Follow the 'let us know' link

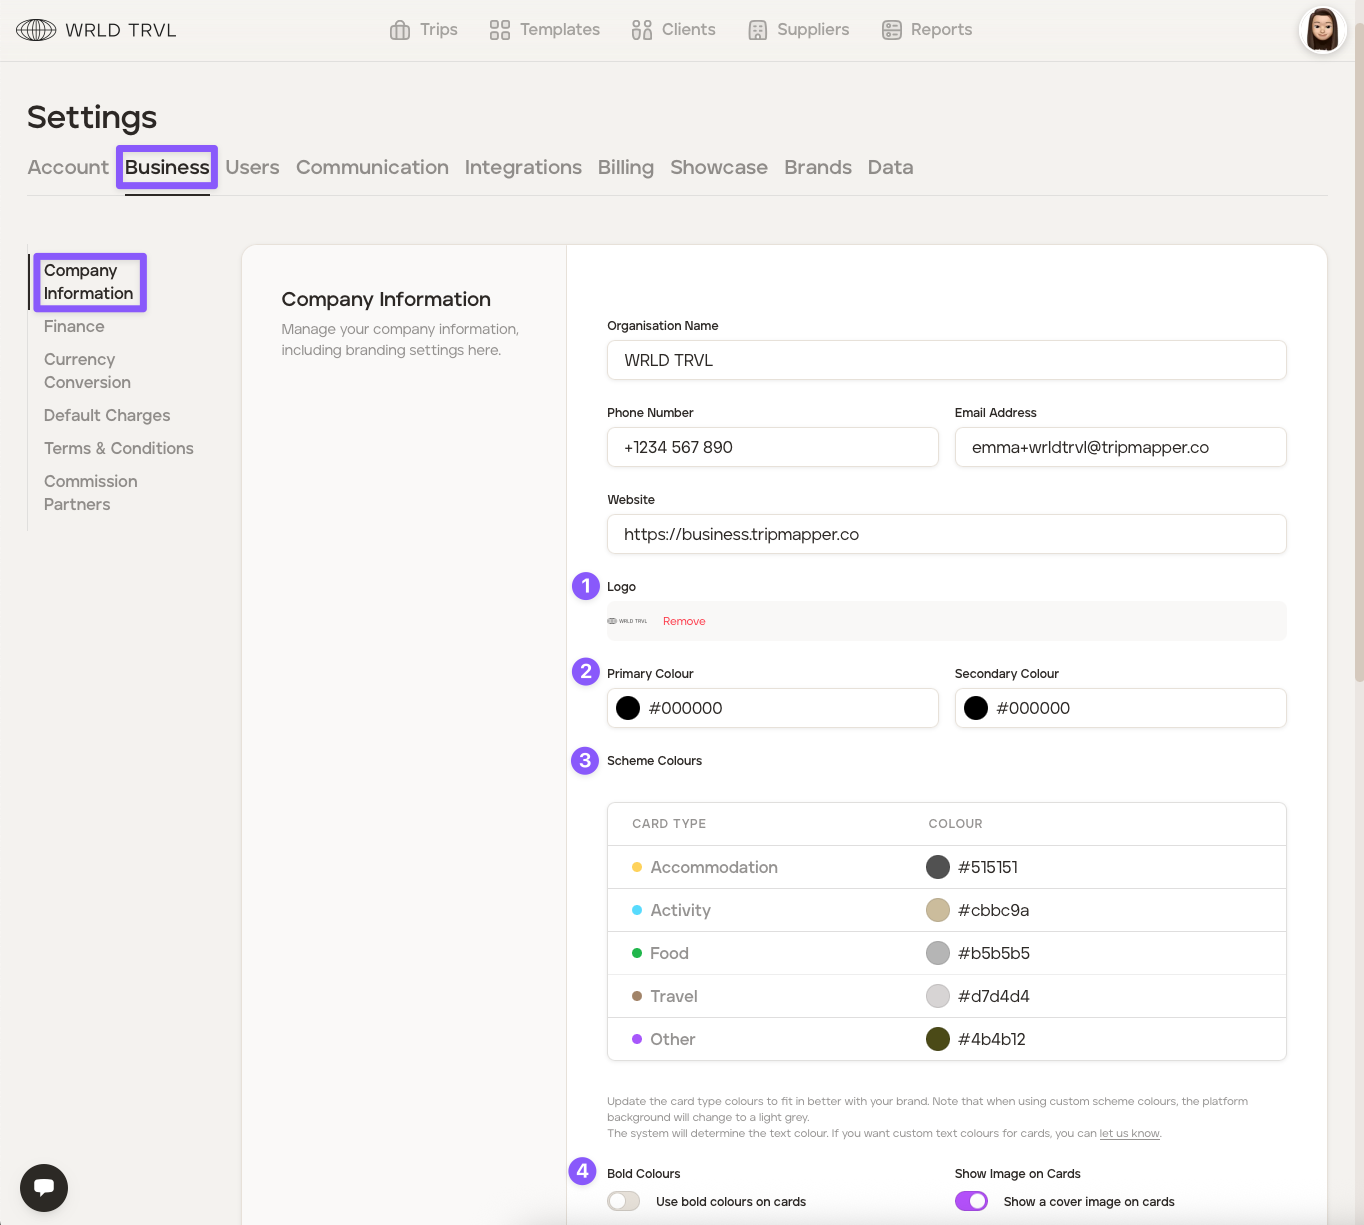[1129, 1133]
